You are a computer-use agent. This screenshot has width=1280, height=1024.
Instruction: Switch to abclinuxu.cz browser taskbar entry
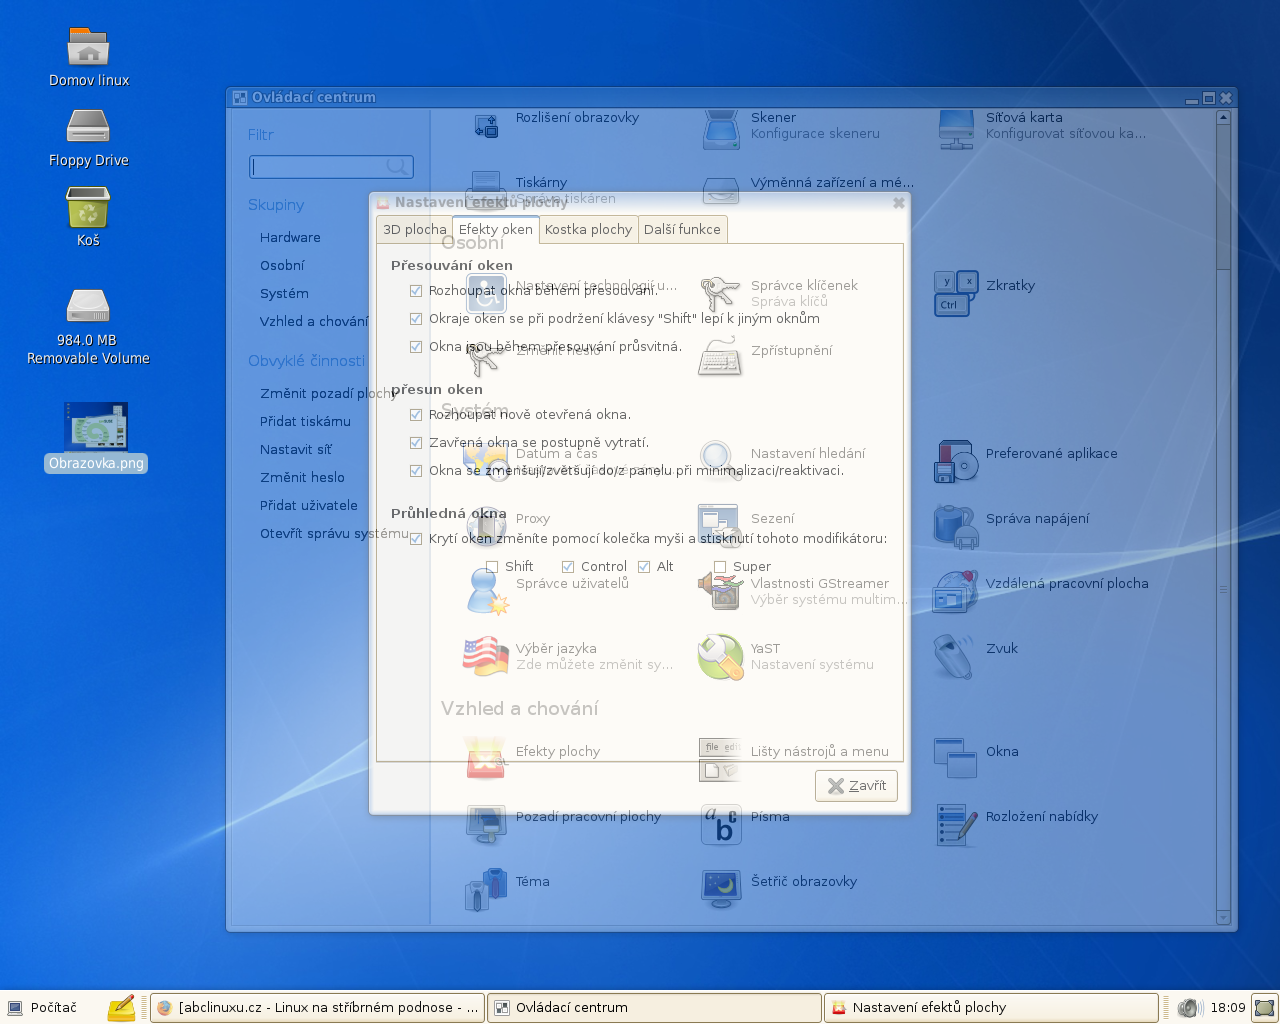point(318,1008)
